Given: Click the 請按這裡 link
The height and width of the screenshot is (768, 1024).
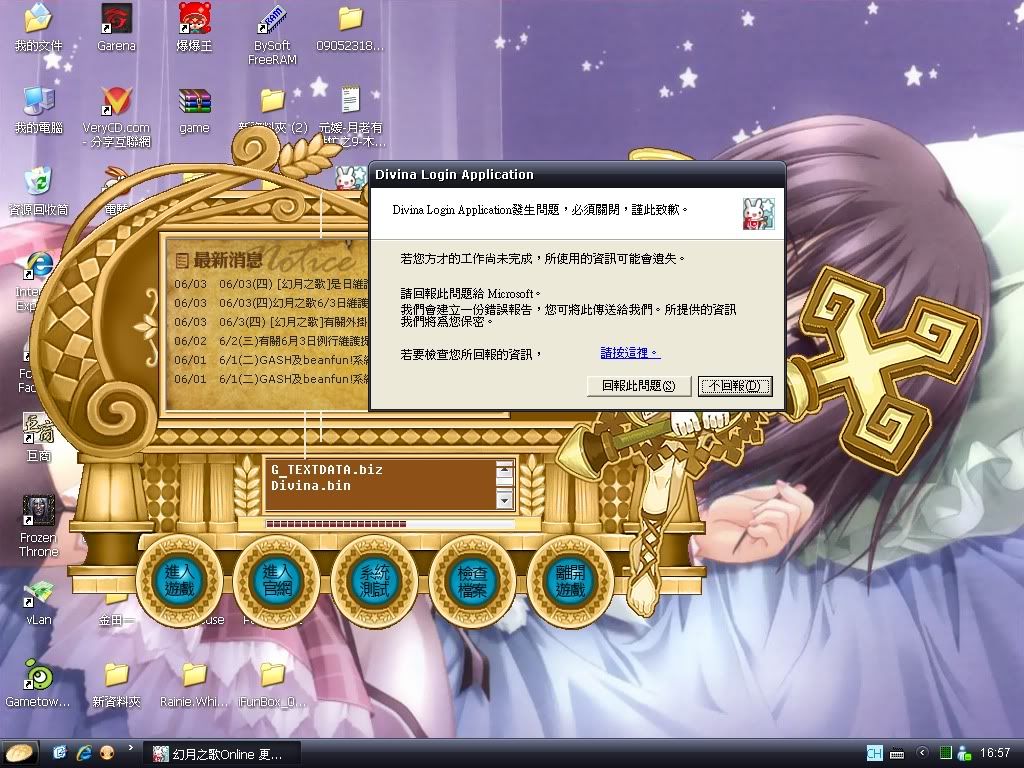Looking at the screenshot, I should [630, 353].
